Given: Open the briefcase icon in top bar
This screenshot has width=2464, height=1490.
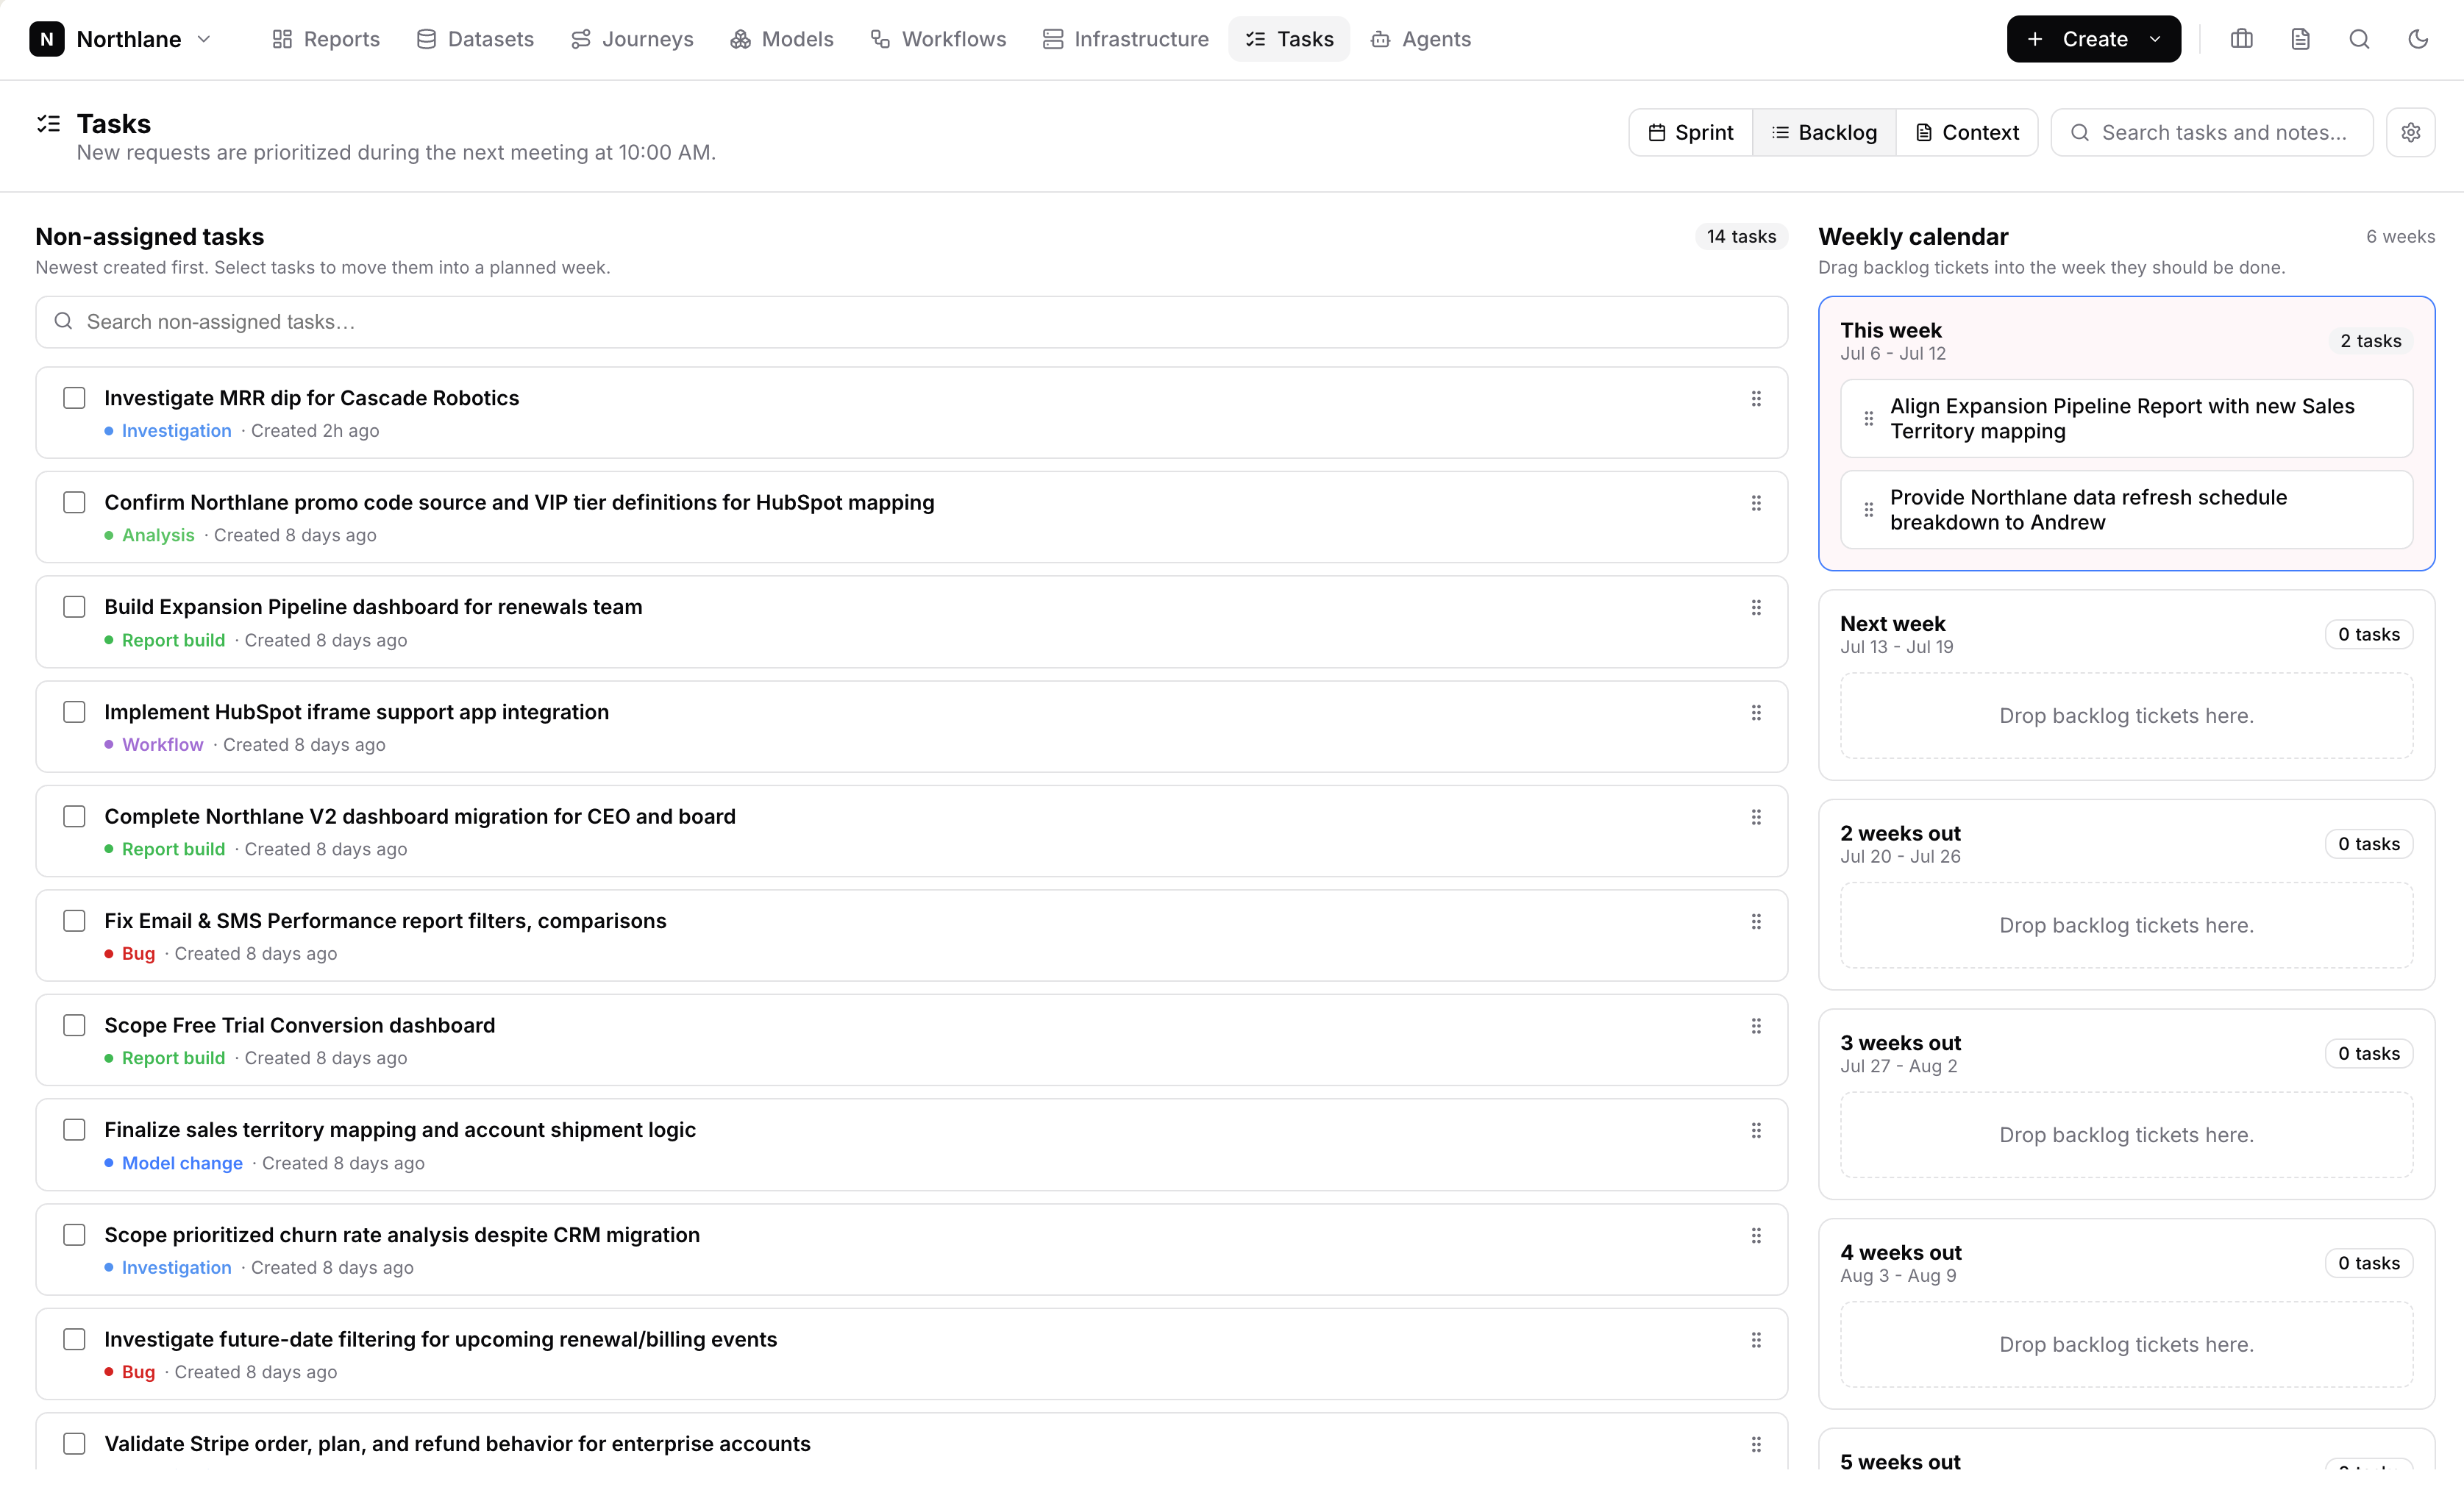Looking at the screenshot, I should click(2241, 39).
